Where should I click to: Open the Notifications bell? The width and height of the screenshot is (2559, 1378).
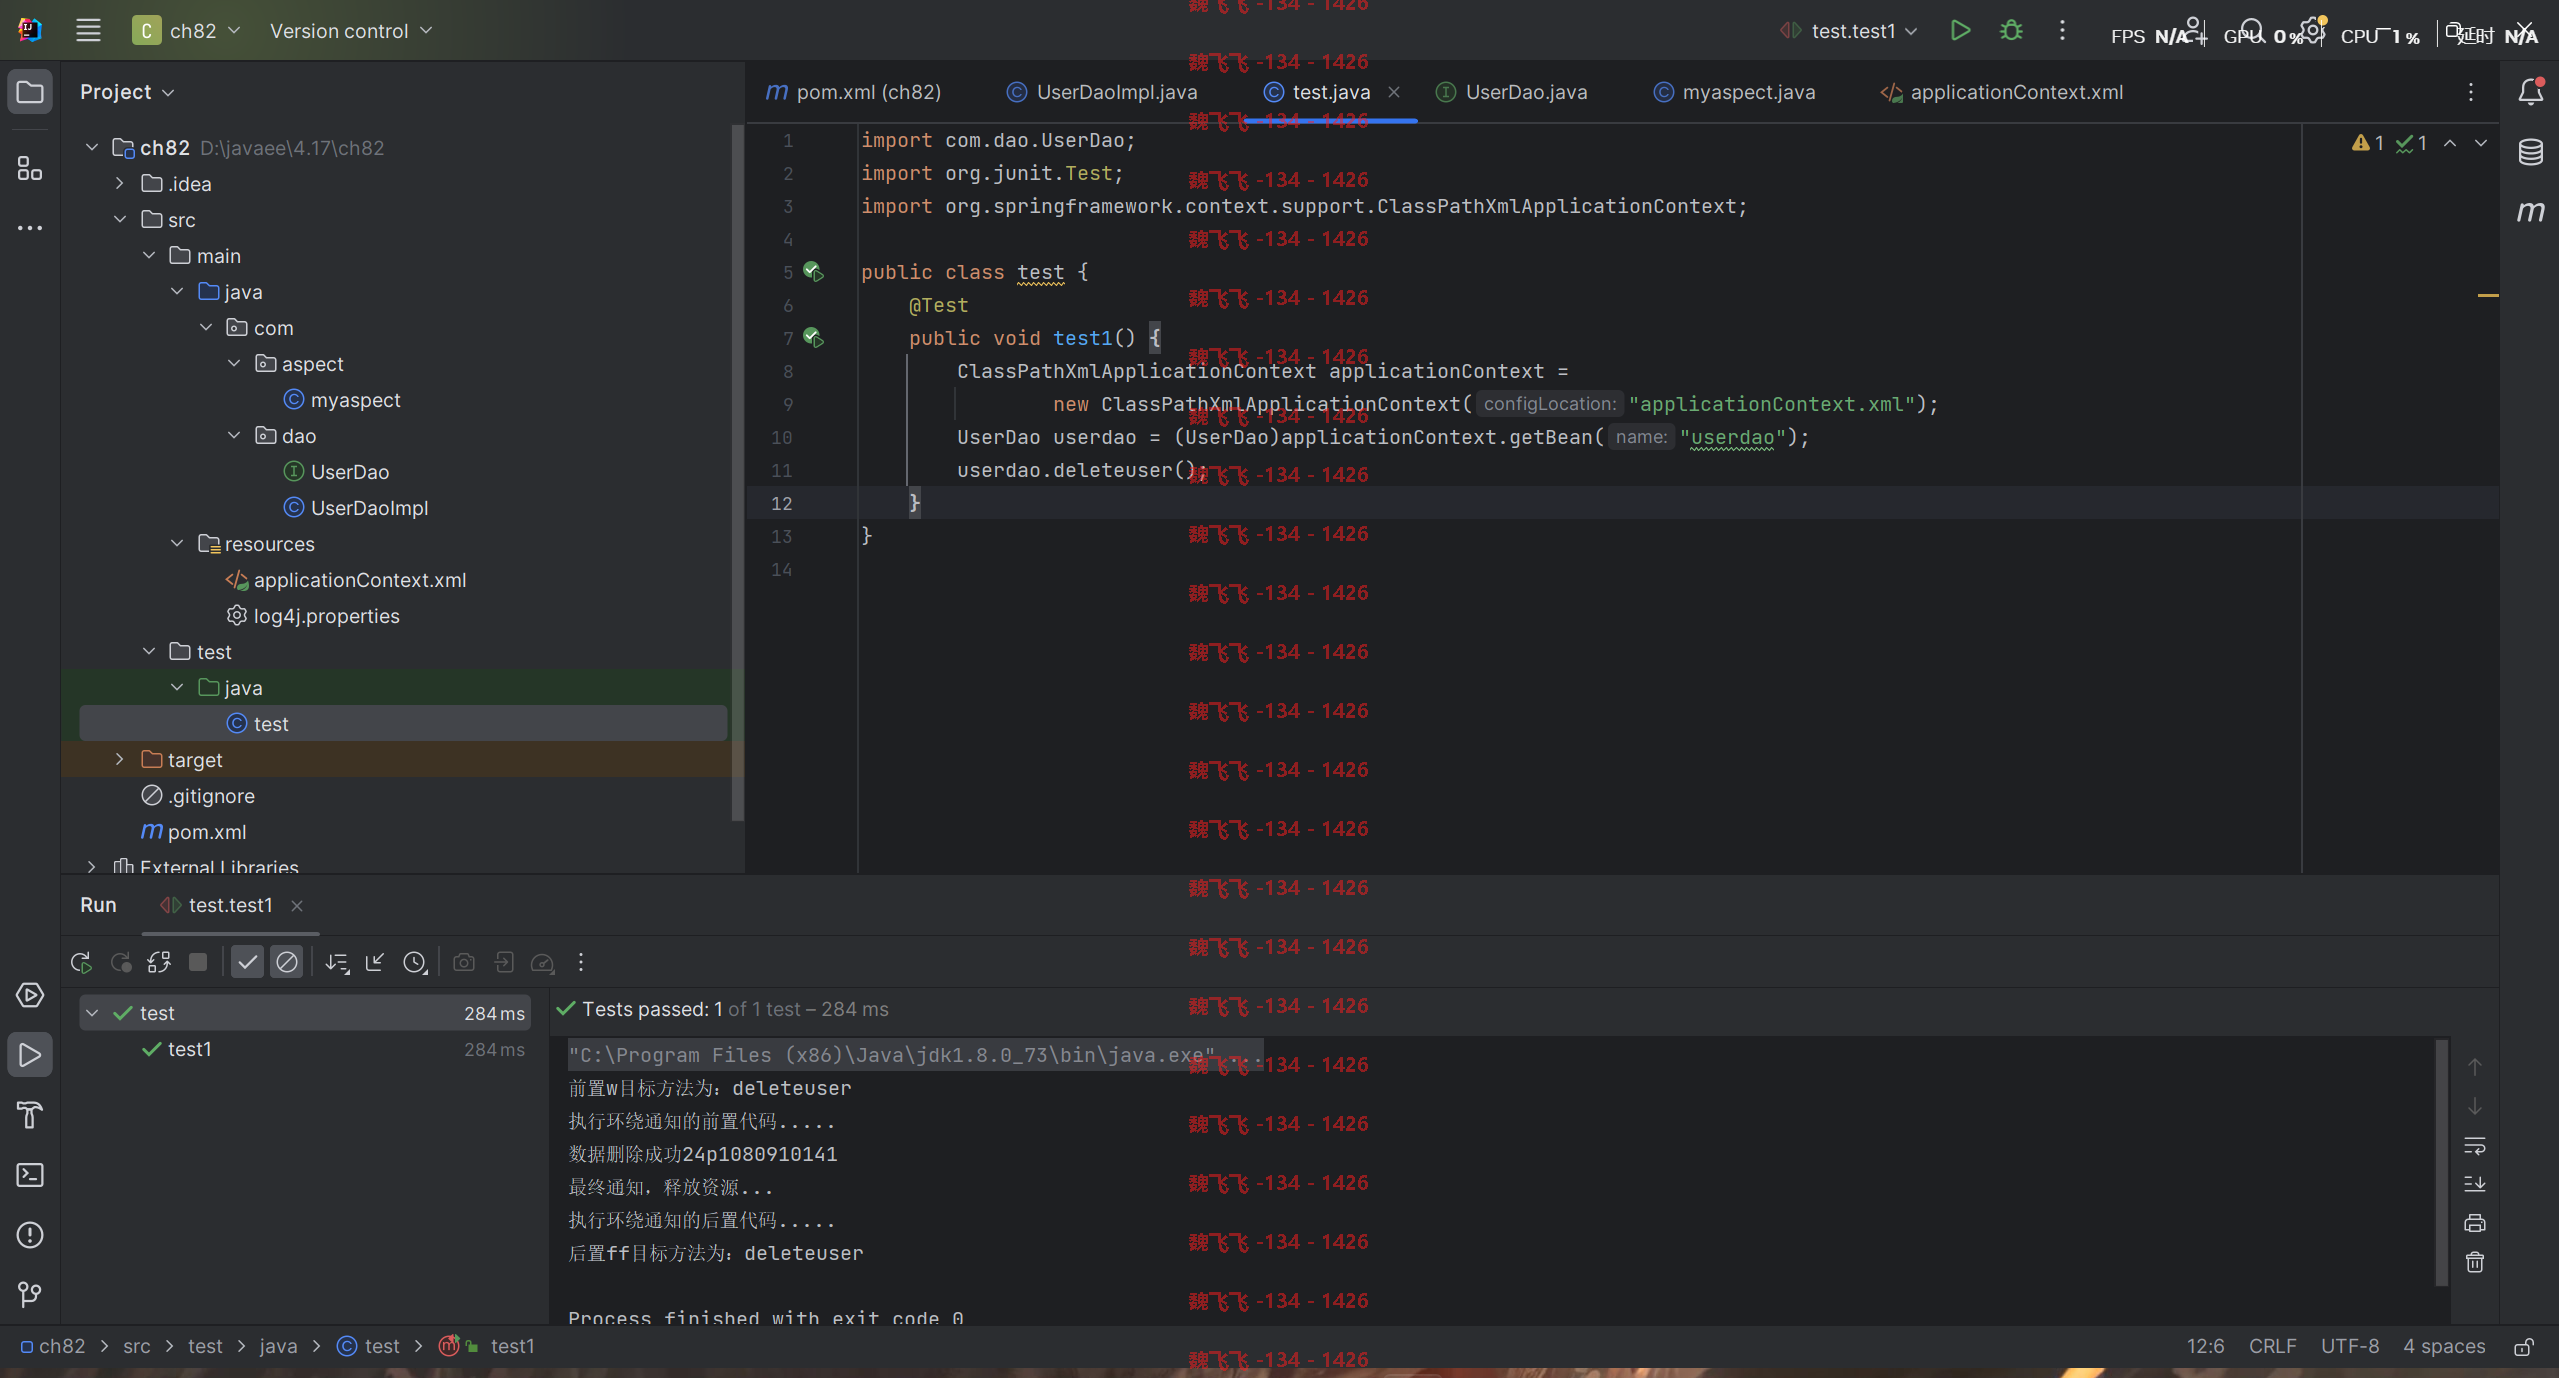click(2530, 92)
